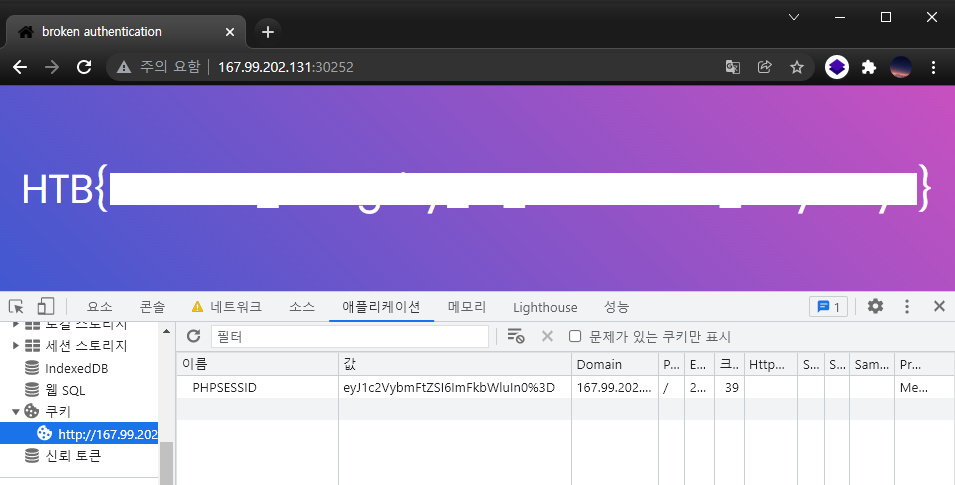Click the Http column header
The image size is (955, 485).
(x=771, y=364)
